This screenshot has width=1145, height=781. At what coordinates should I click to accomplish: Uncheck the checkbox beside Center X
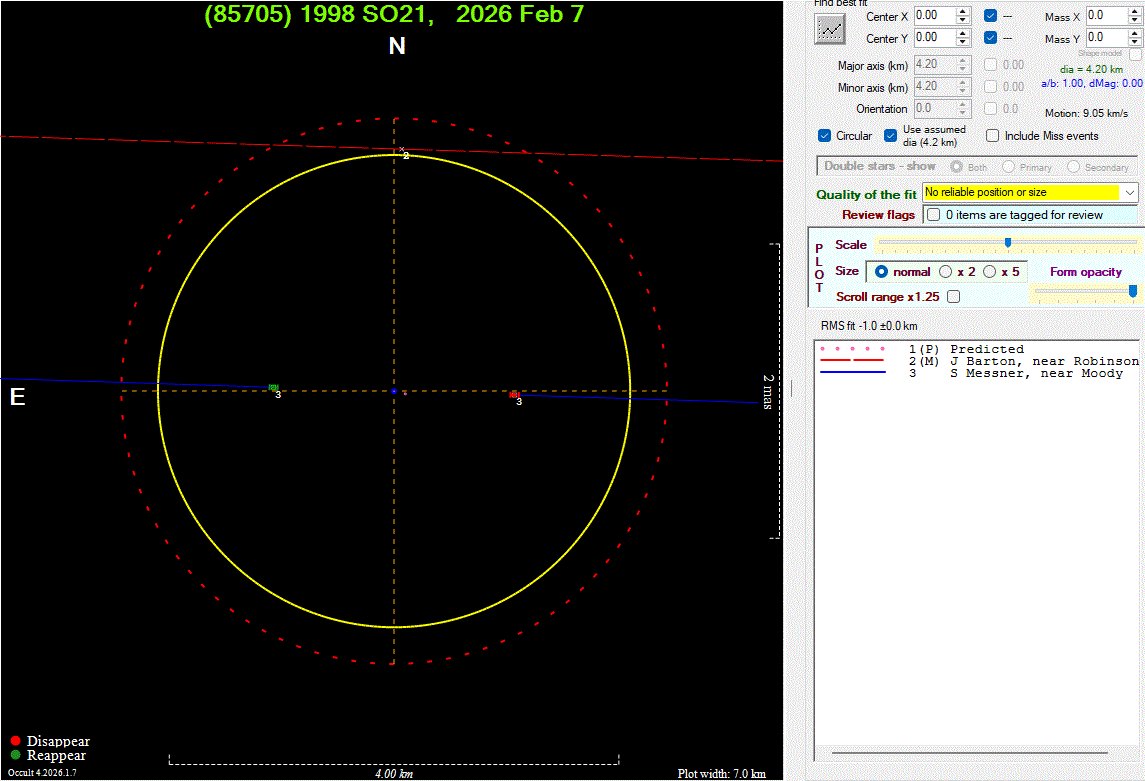(990, 16)
